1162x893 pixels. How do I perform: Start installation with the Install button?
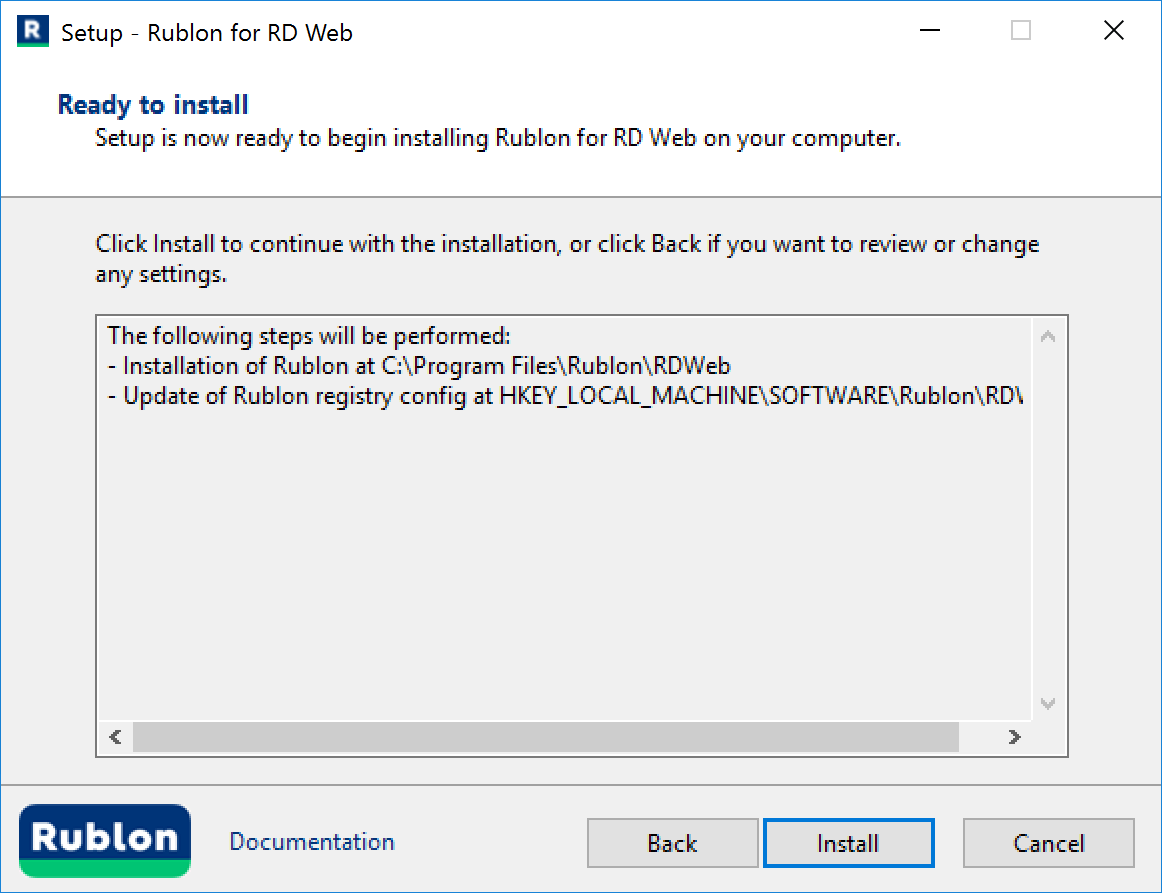[x=848, y=843]
